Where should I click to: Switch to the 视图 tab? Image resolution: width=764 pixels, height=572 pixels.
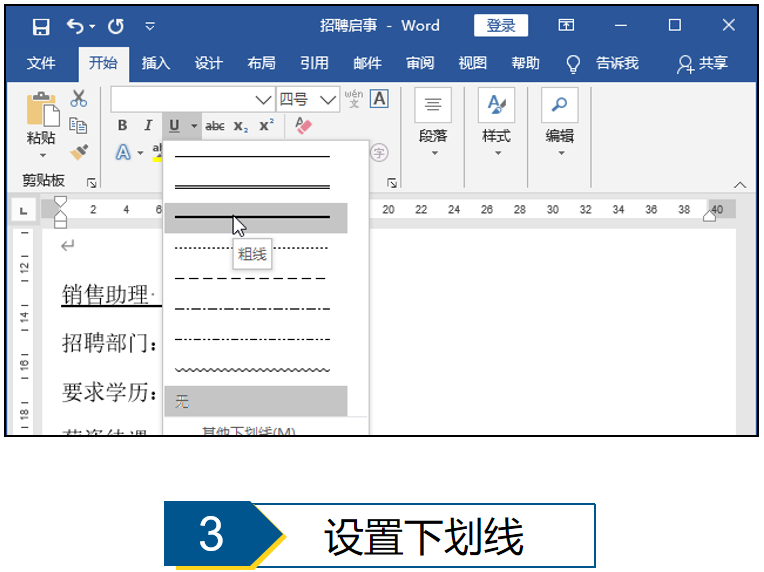(473, 63)
